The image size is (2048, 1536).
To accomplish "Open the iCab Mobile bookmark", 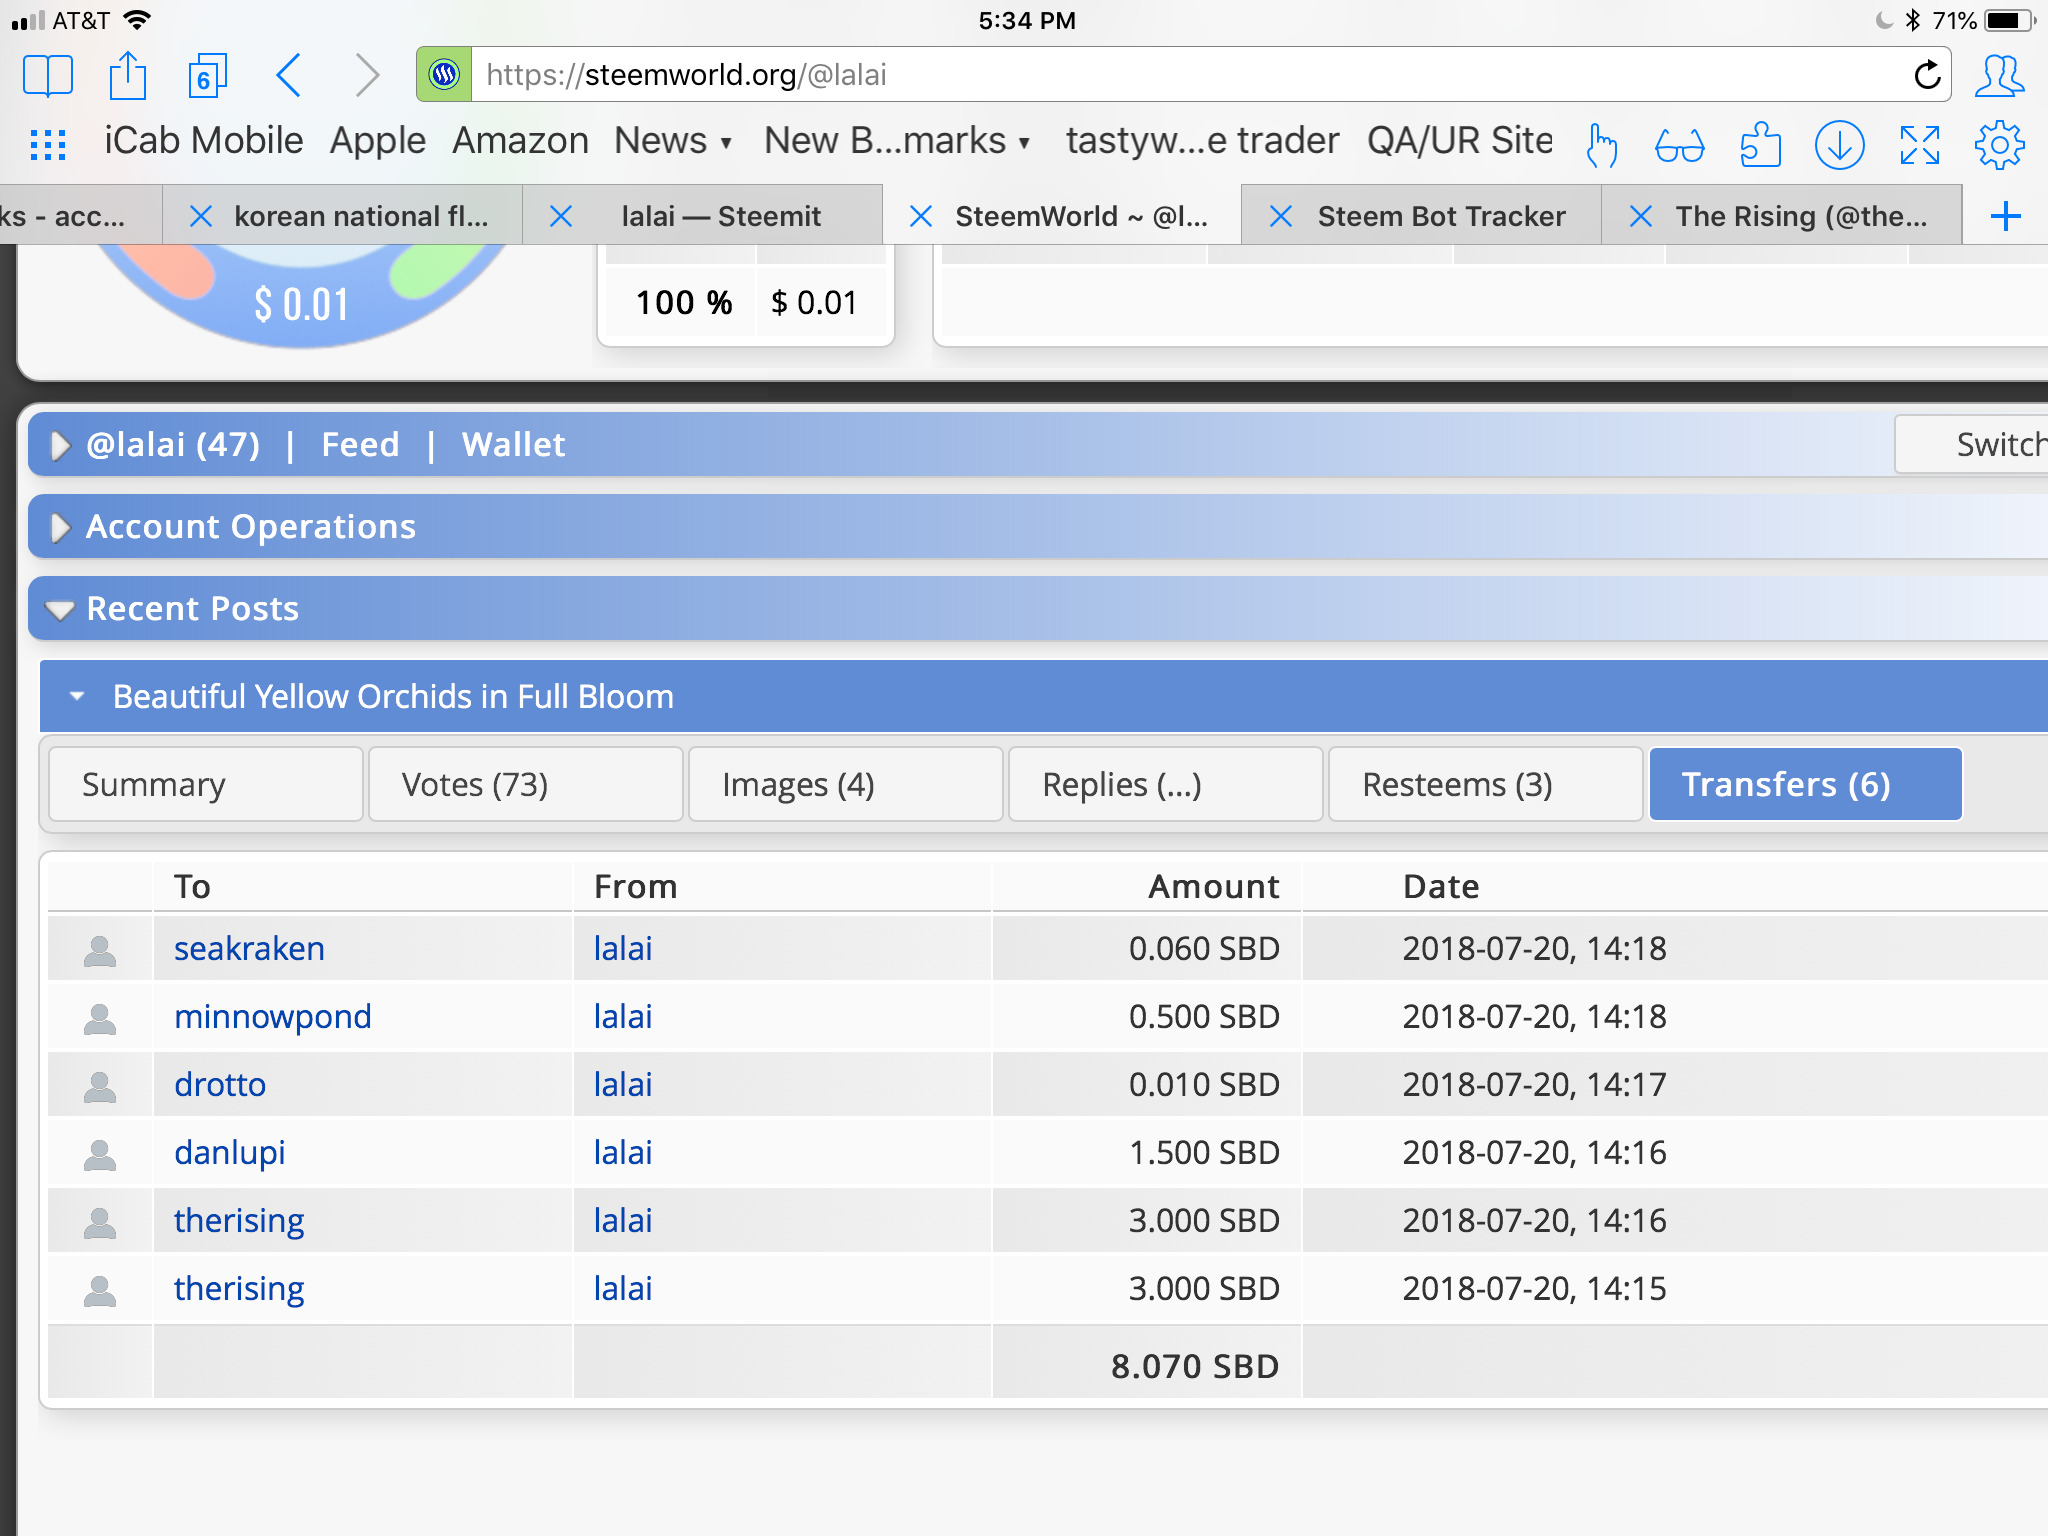I will pyautogui.click(x=204, y=141).
